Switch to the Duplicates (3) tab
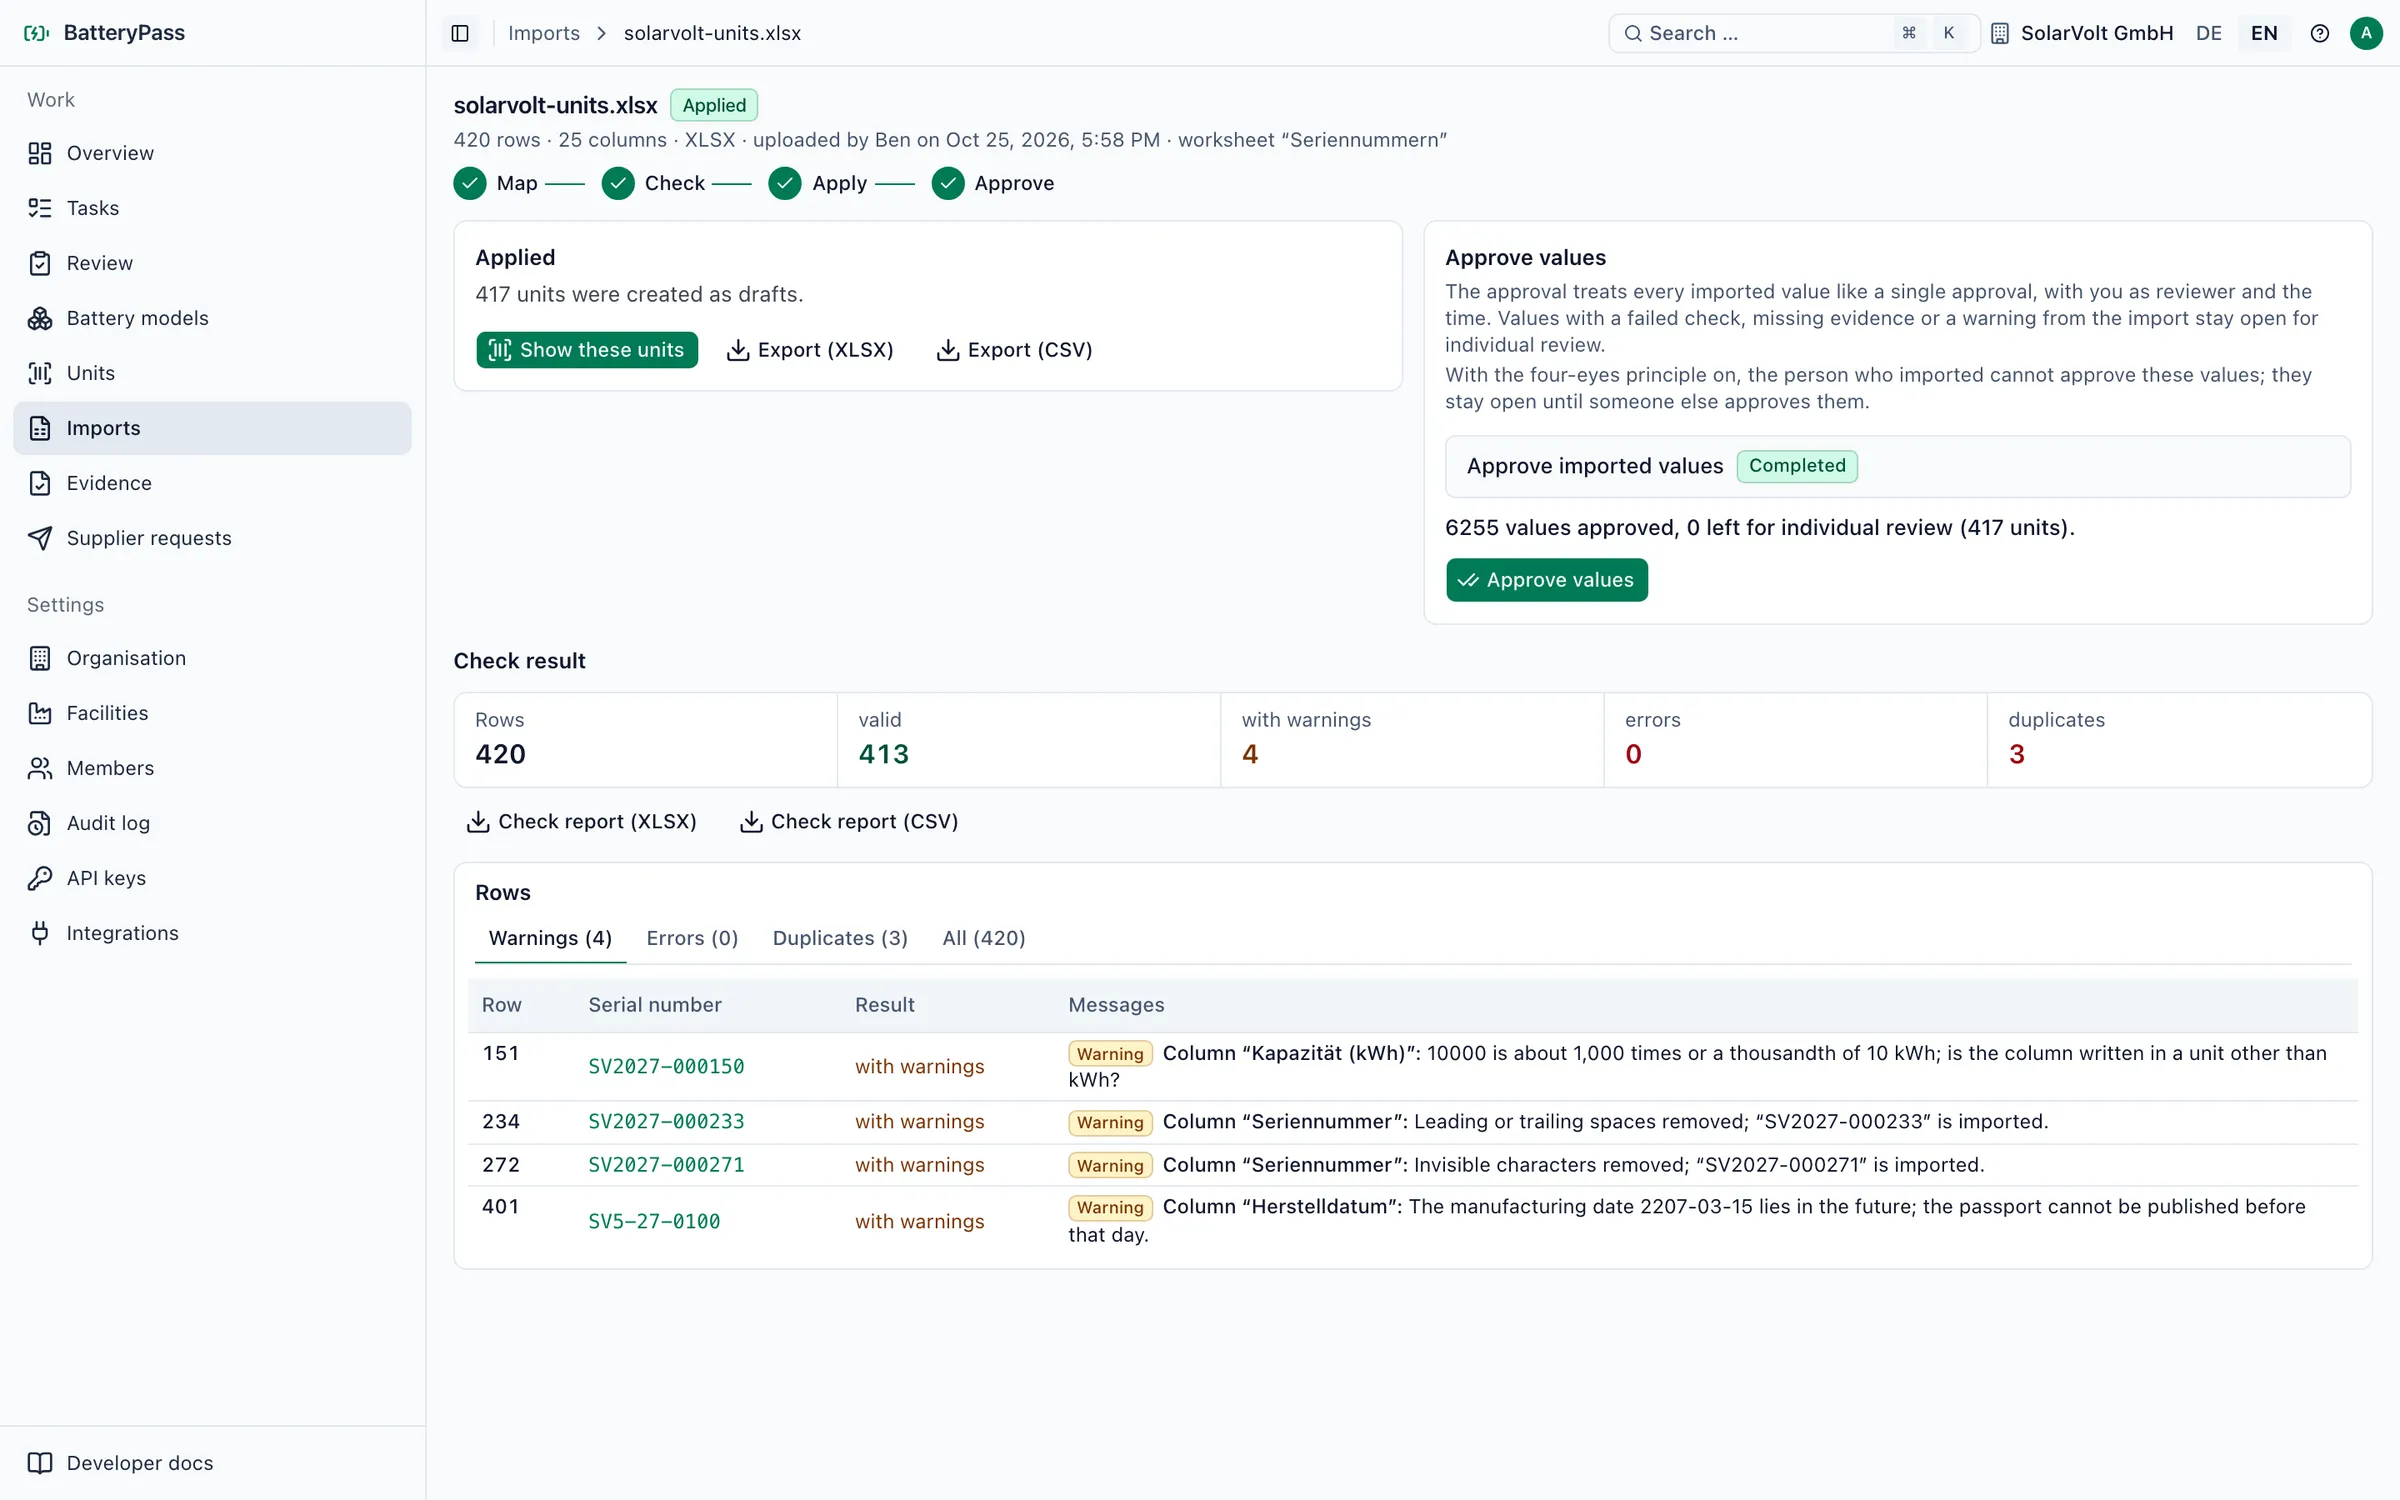Image resolution: width=2400 pixels, height=1500 pixels. [840, 938]
